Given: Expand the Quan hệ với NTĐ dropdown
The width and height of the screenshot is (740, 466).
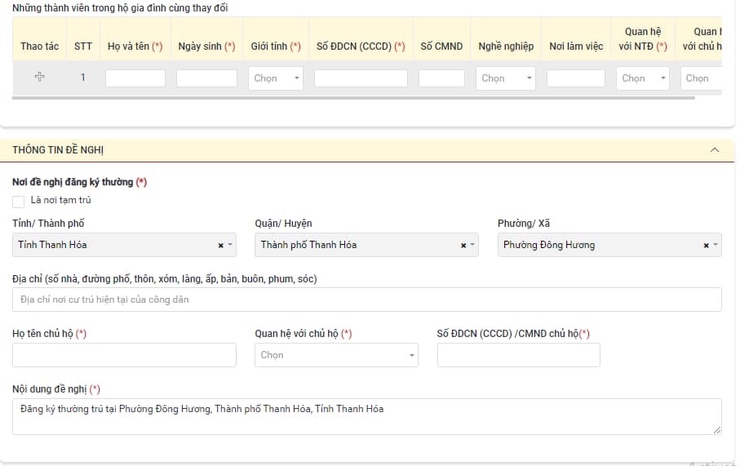Looking at the screenshot, I should [x=642, y=78].
